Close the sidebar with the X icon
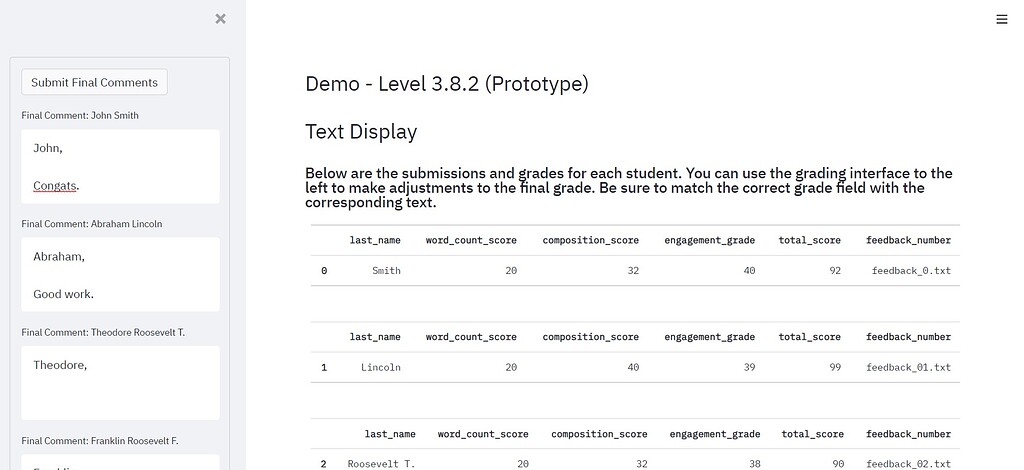The width and height of the screenshot is (1024, 470). point(220,18)
